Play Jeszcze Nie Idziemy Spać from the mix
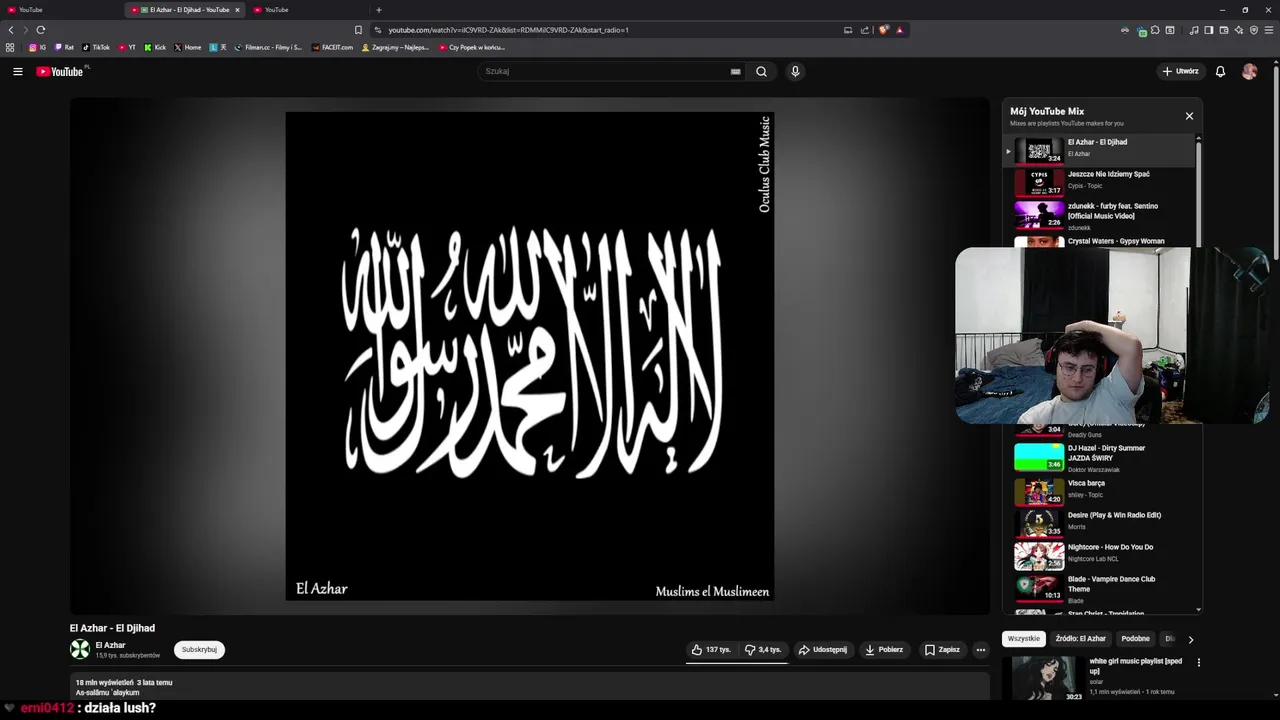This screenshot has width=1280, height=720. point(1100,181)
